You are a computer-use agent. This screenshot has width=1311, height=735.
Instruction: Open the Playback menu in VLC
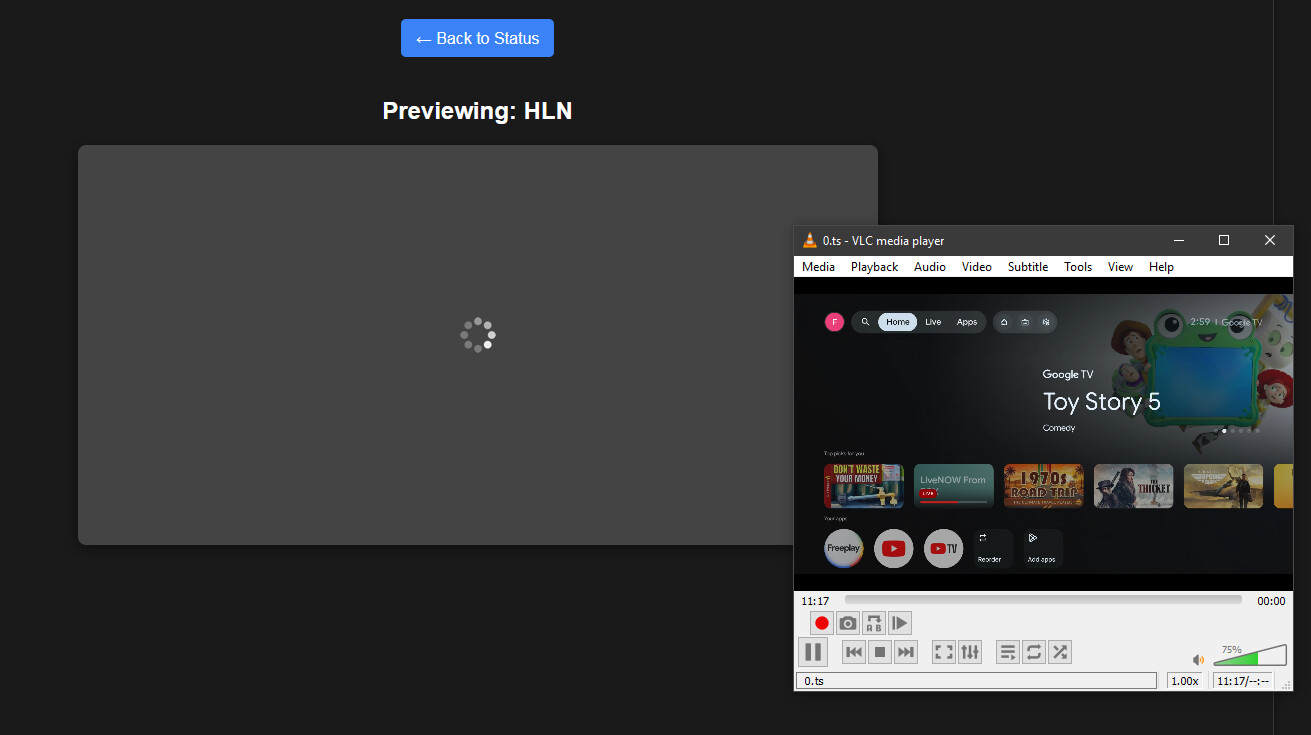(x=874, y=267)
